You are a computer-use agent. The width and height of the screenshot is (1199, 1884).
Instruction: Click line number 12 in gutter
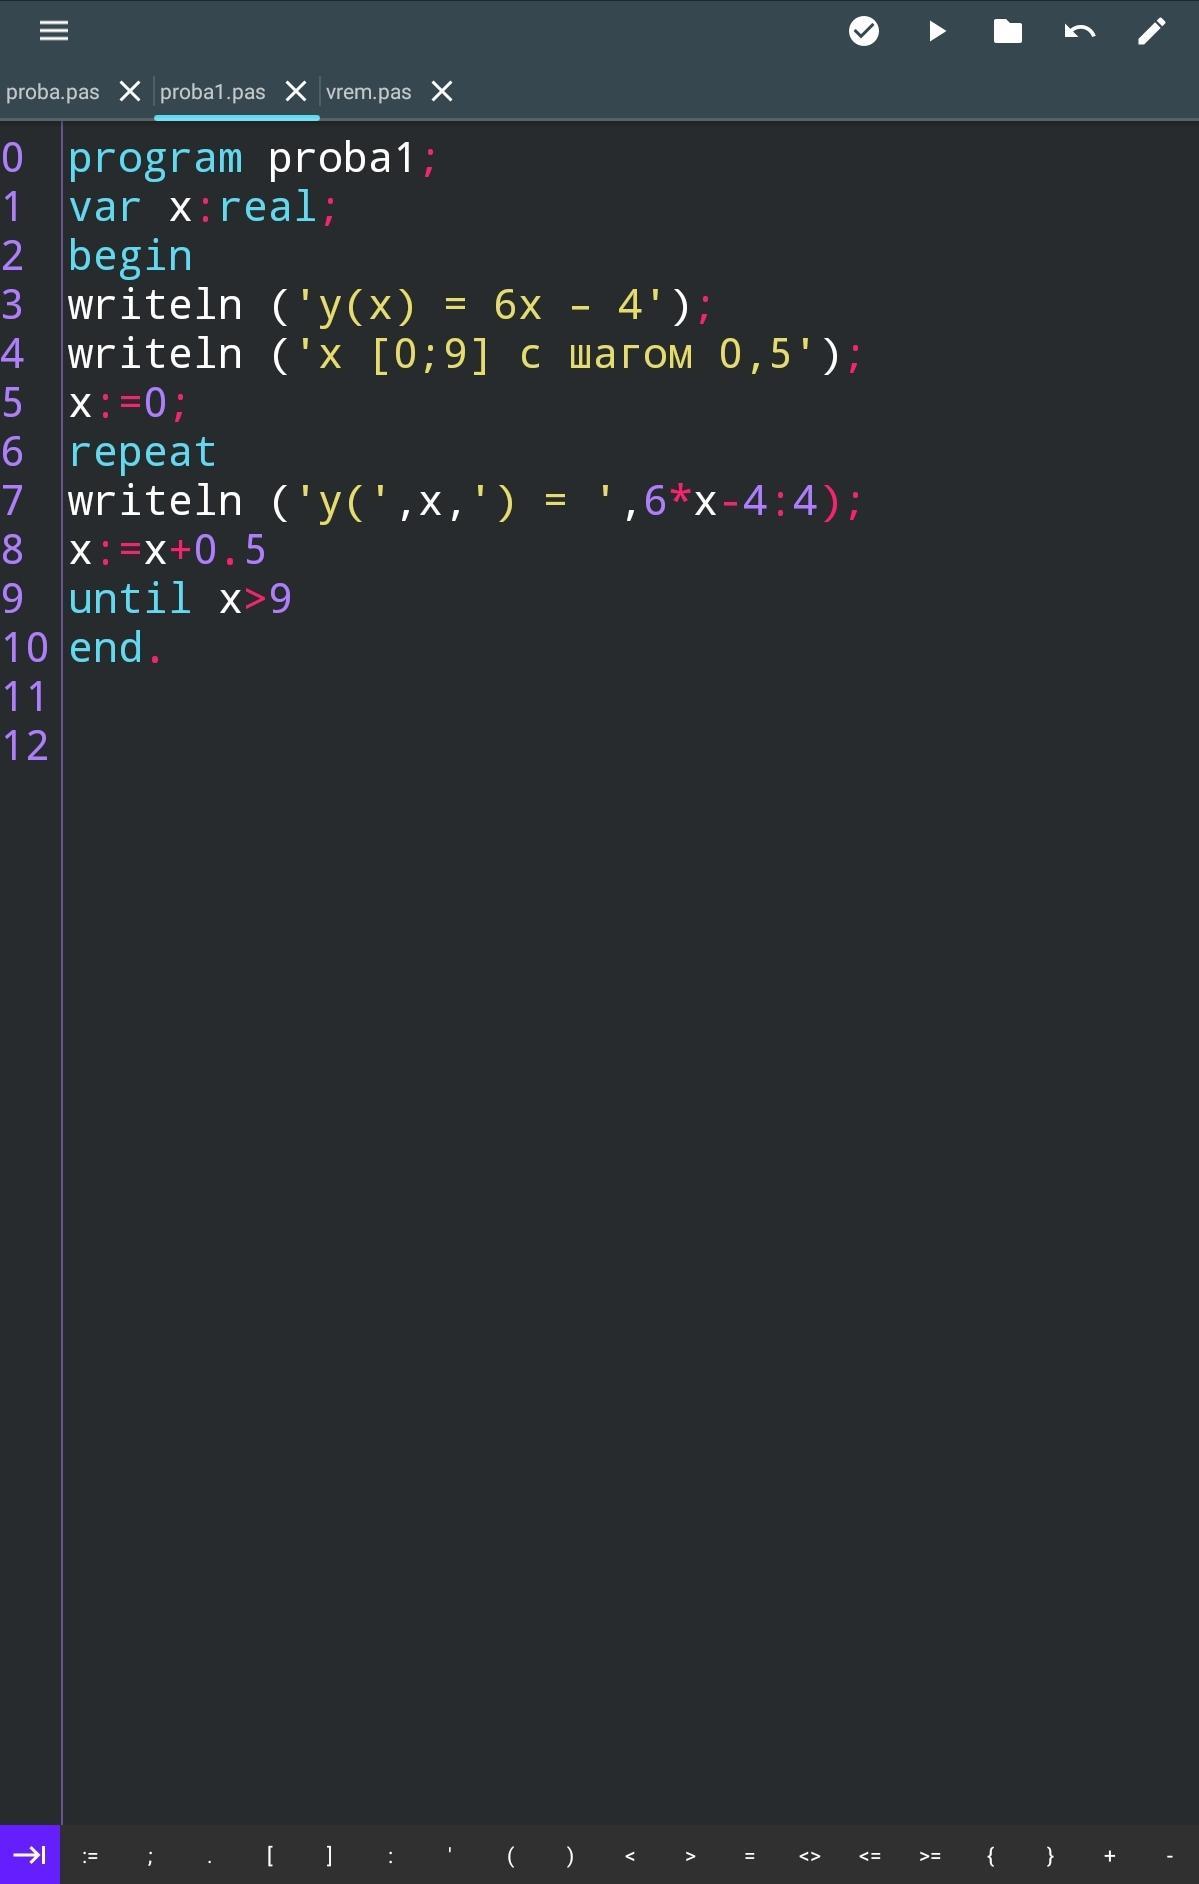pyautogui.click(x=25, y=746)
